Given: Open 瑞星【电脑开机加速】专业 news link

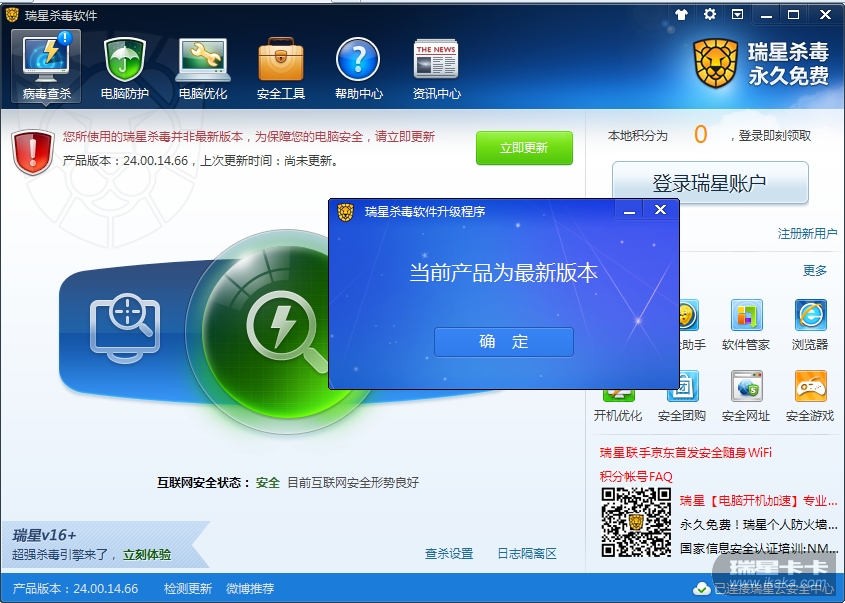Looking at the screenshot, I should pyautogui.click(x=758, y=501).
